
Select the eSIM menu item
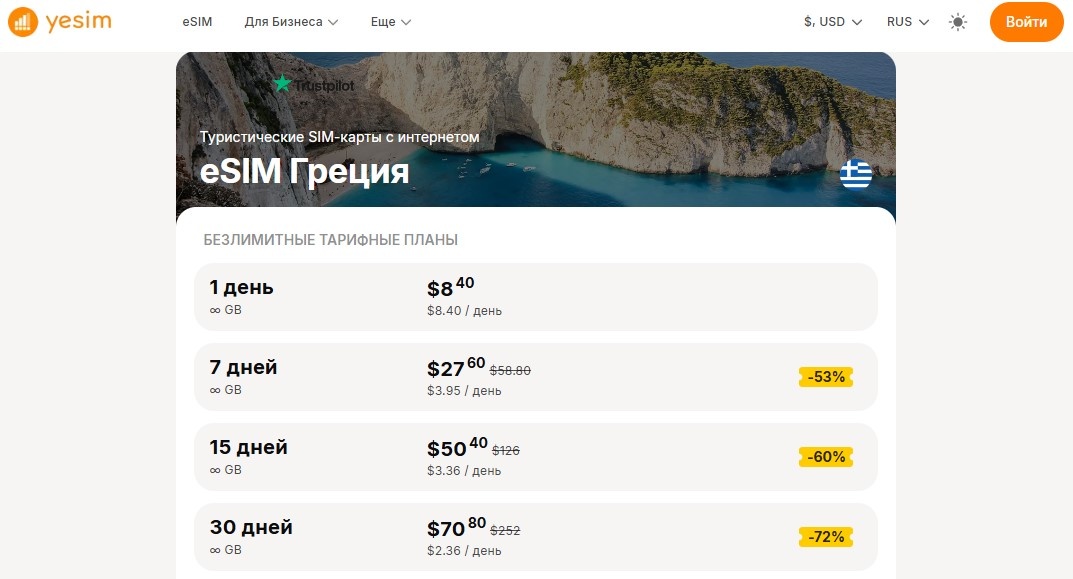click(x=197, y=21)
